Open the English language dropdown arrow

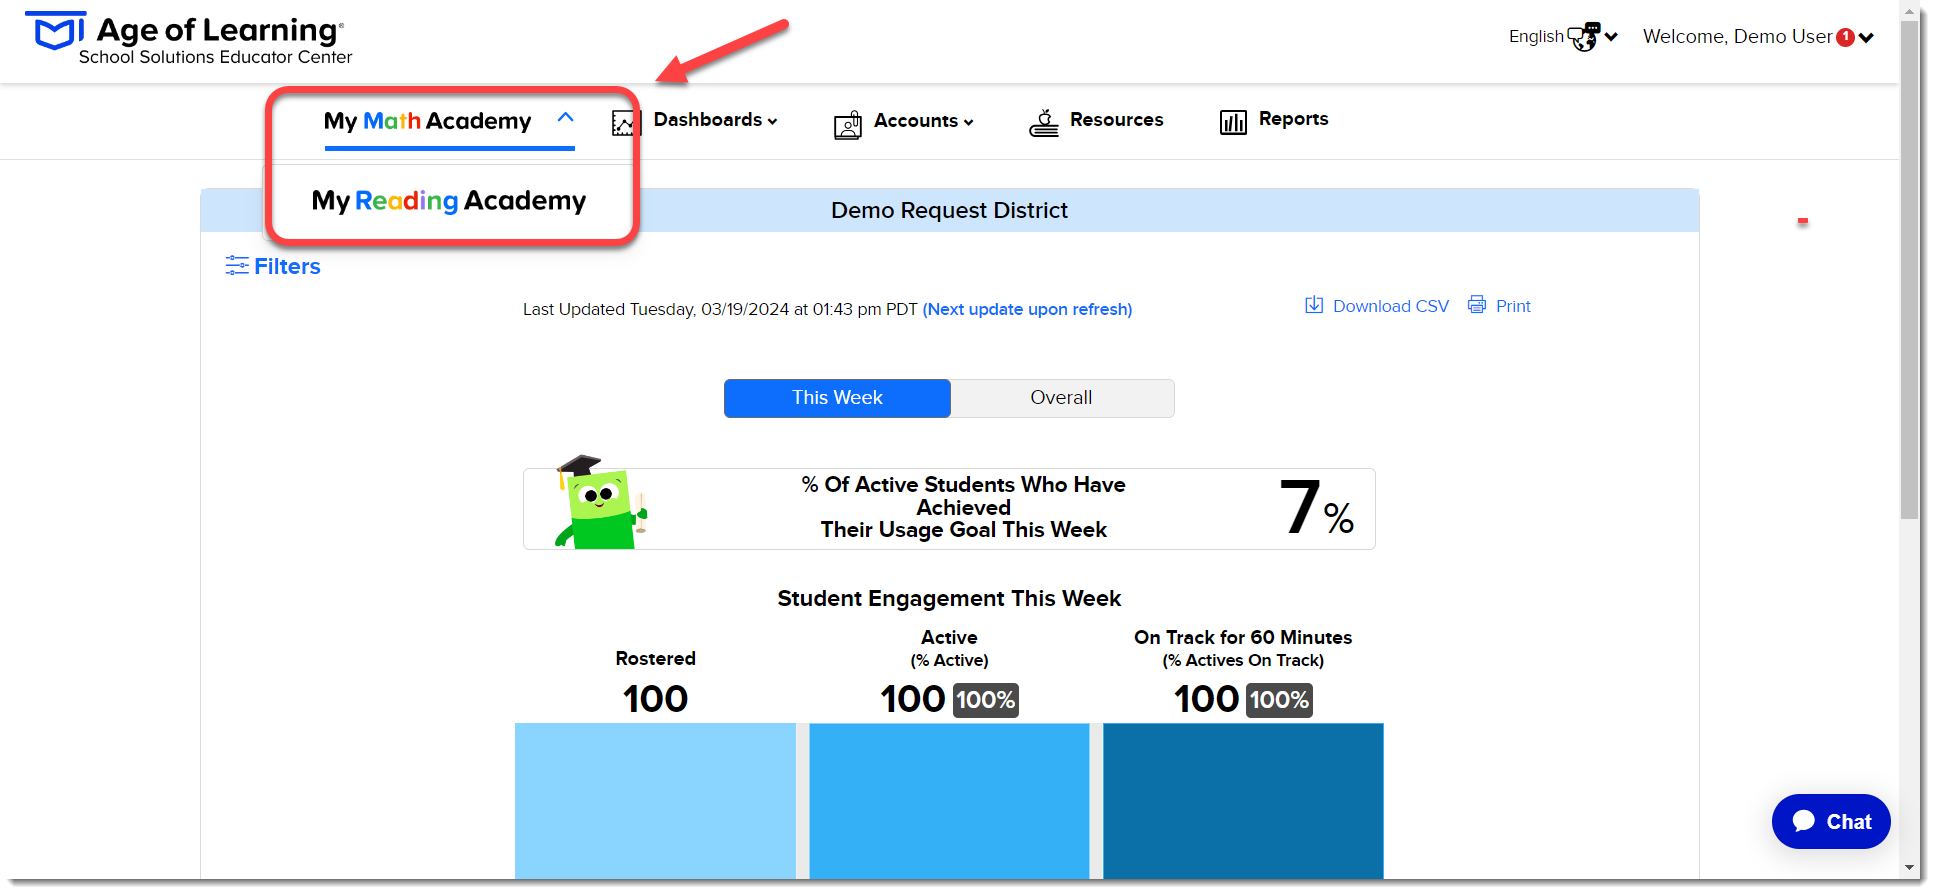click(1611, 37)
